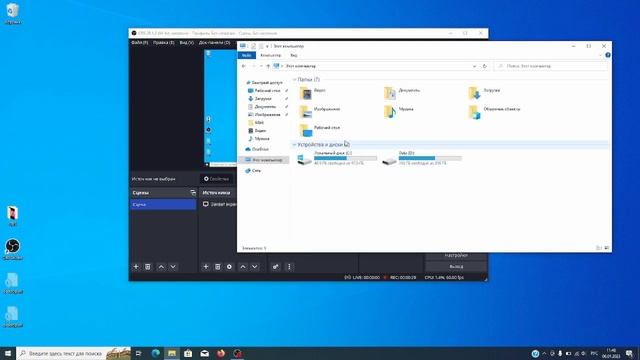Open OBS Файл menu
640x360 pixels.
(140, 42)
